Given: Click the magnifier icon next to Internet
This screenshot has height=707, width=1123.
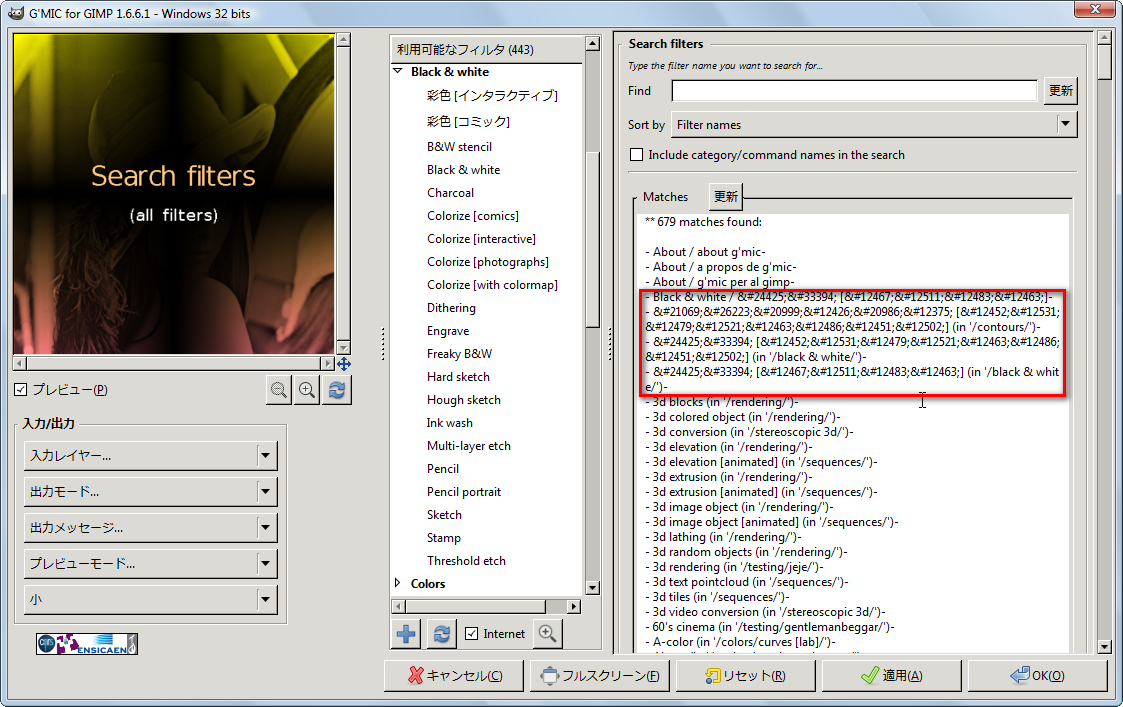Looking at the screenshot, I should (547, 634).
